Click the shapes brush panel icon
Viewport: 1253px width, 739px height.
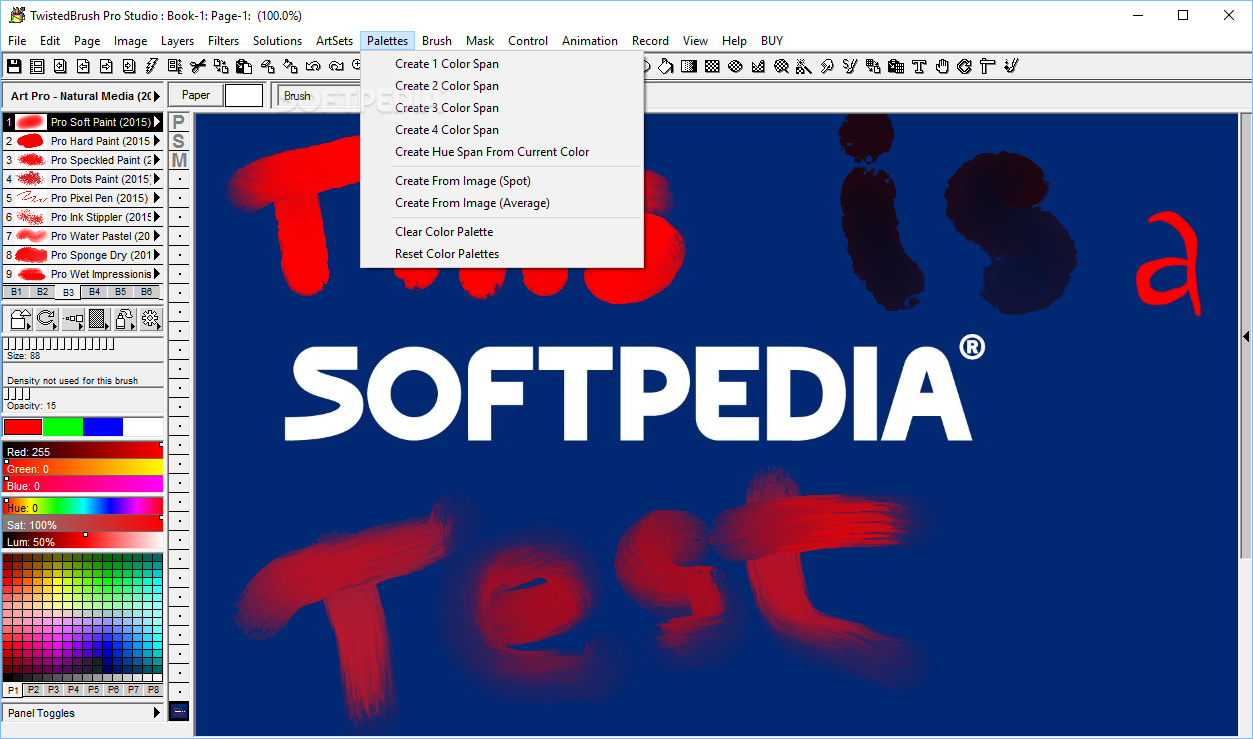(x=21, y=319)
